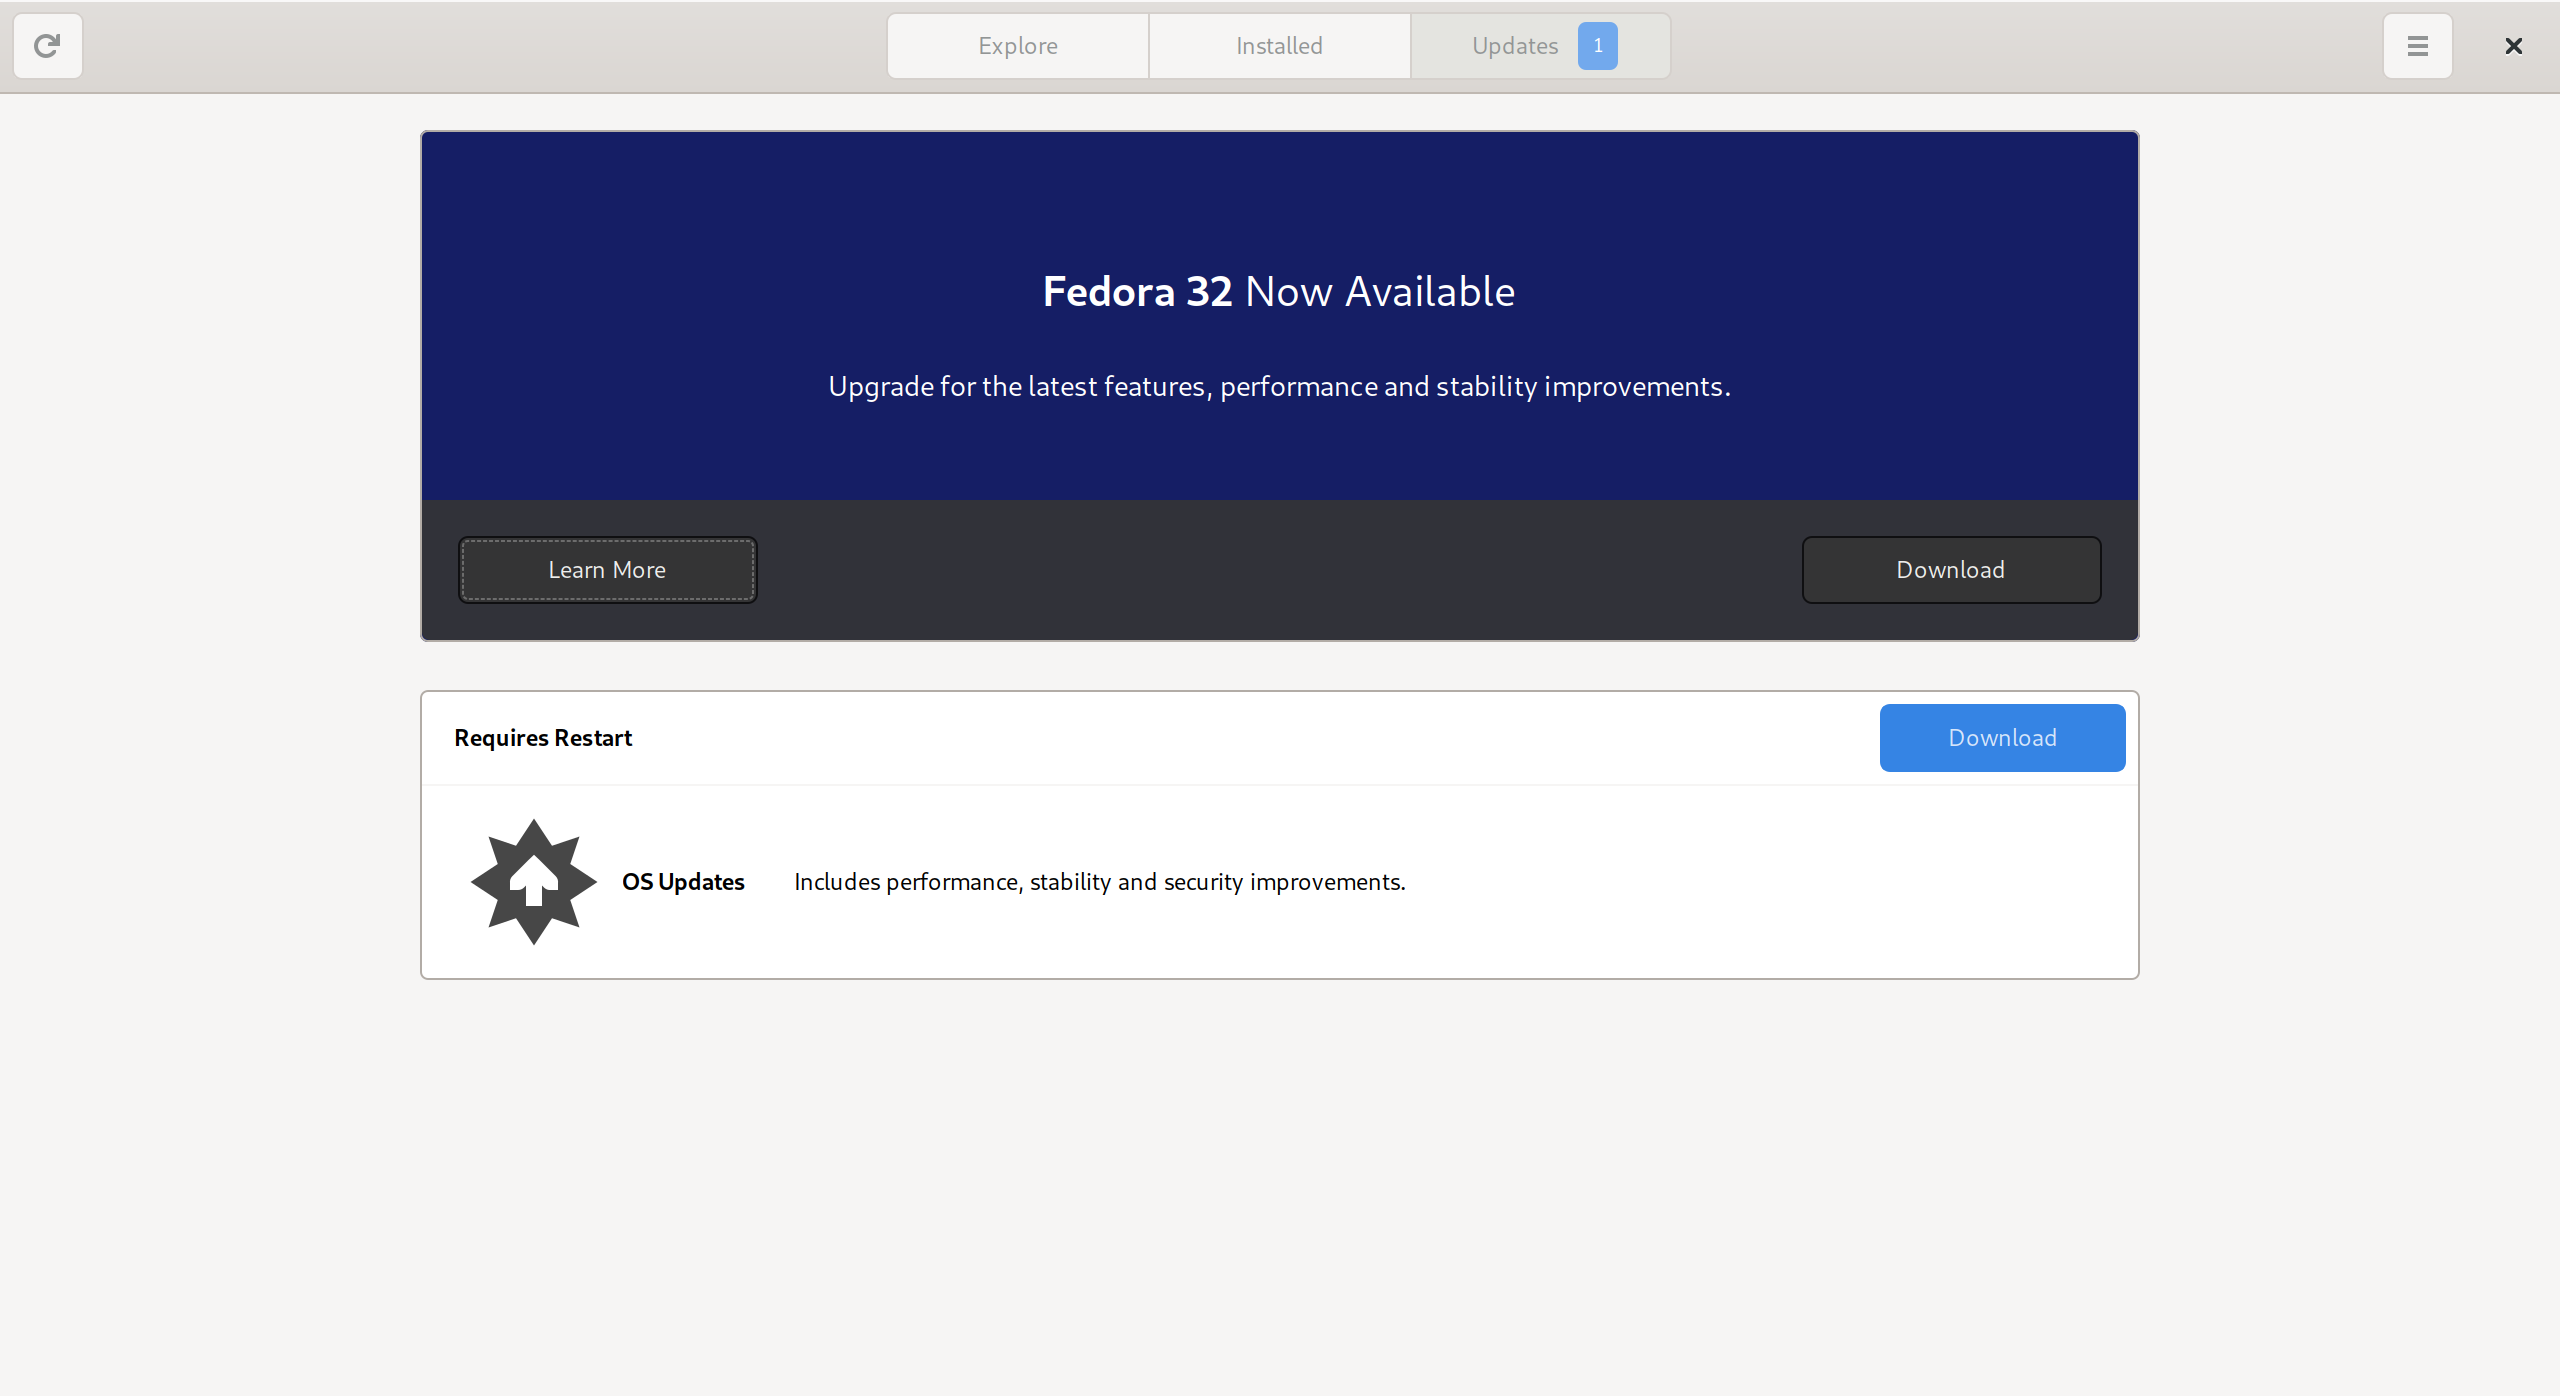
Task: Switch to the Explore tab
Action: [x=1018, y=46]
